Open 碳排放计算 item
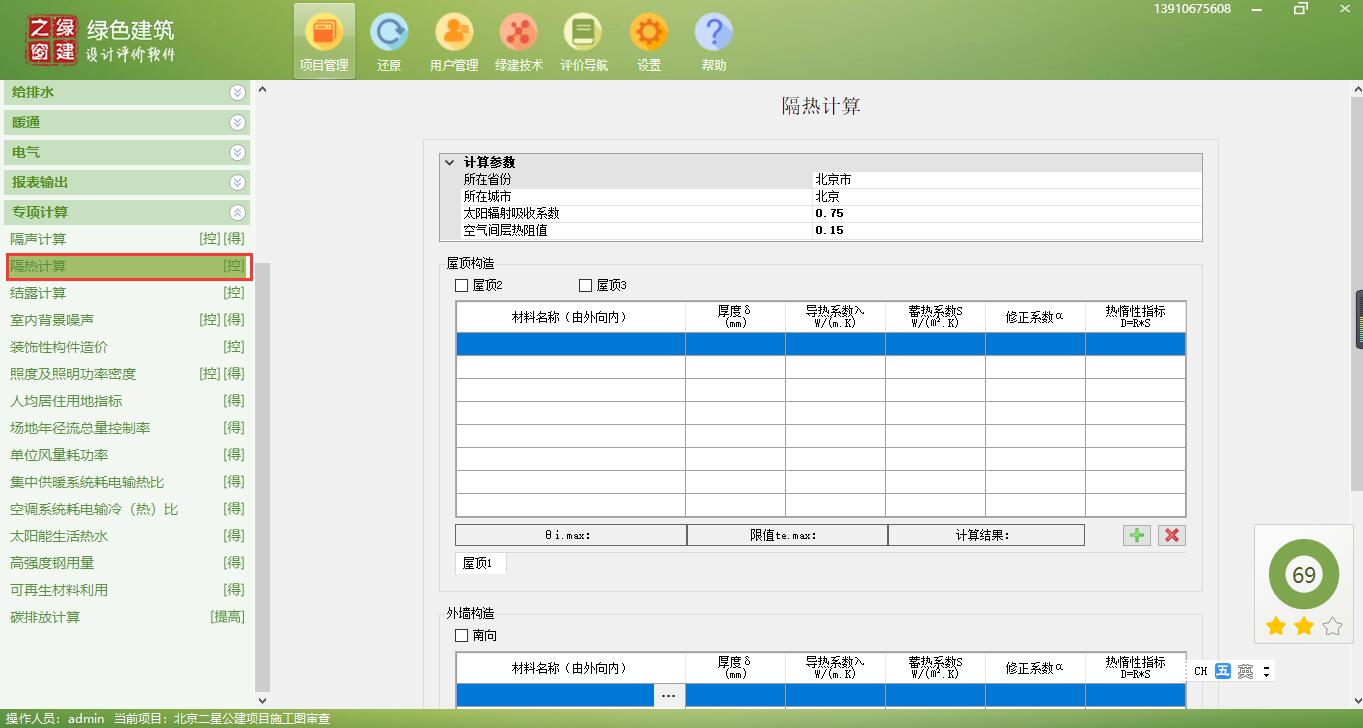The width and height of the screenshot is (1363, 728). tap(126, 617)
